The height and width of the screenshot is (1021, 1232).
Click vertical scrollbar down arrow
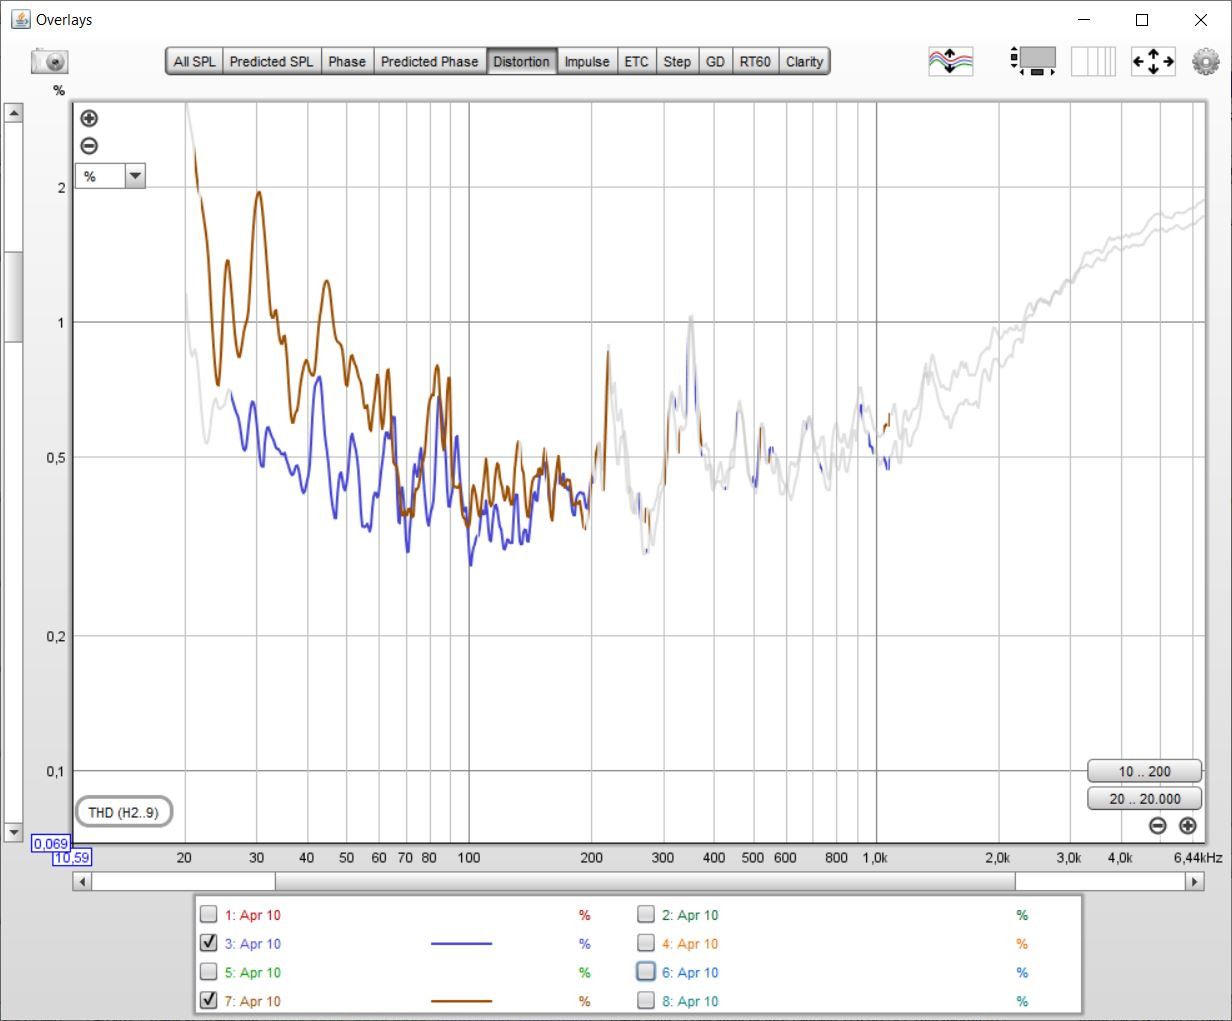pos(13,832)
